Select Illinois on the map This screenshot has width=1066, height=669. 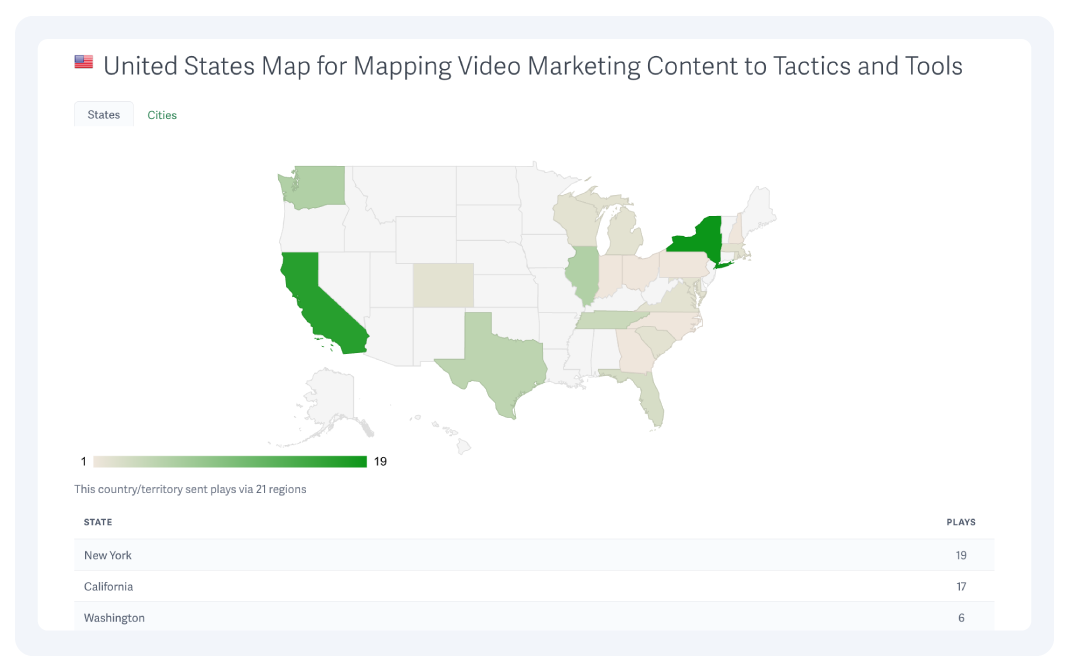(x=585, y=279)
